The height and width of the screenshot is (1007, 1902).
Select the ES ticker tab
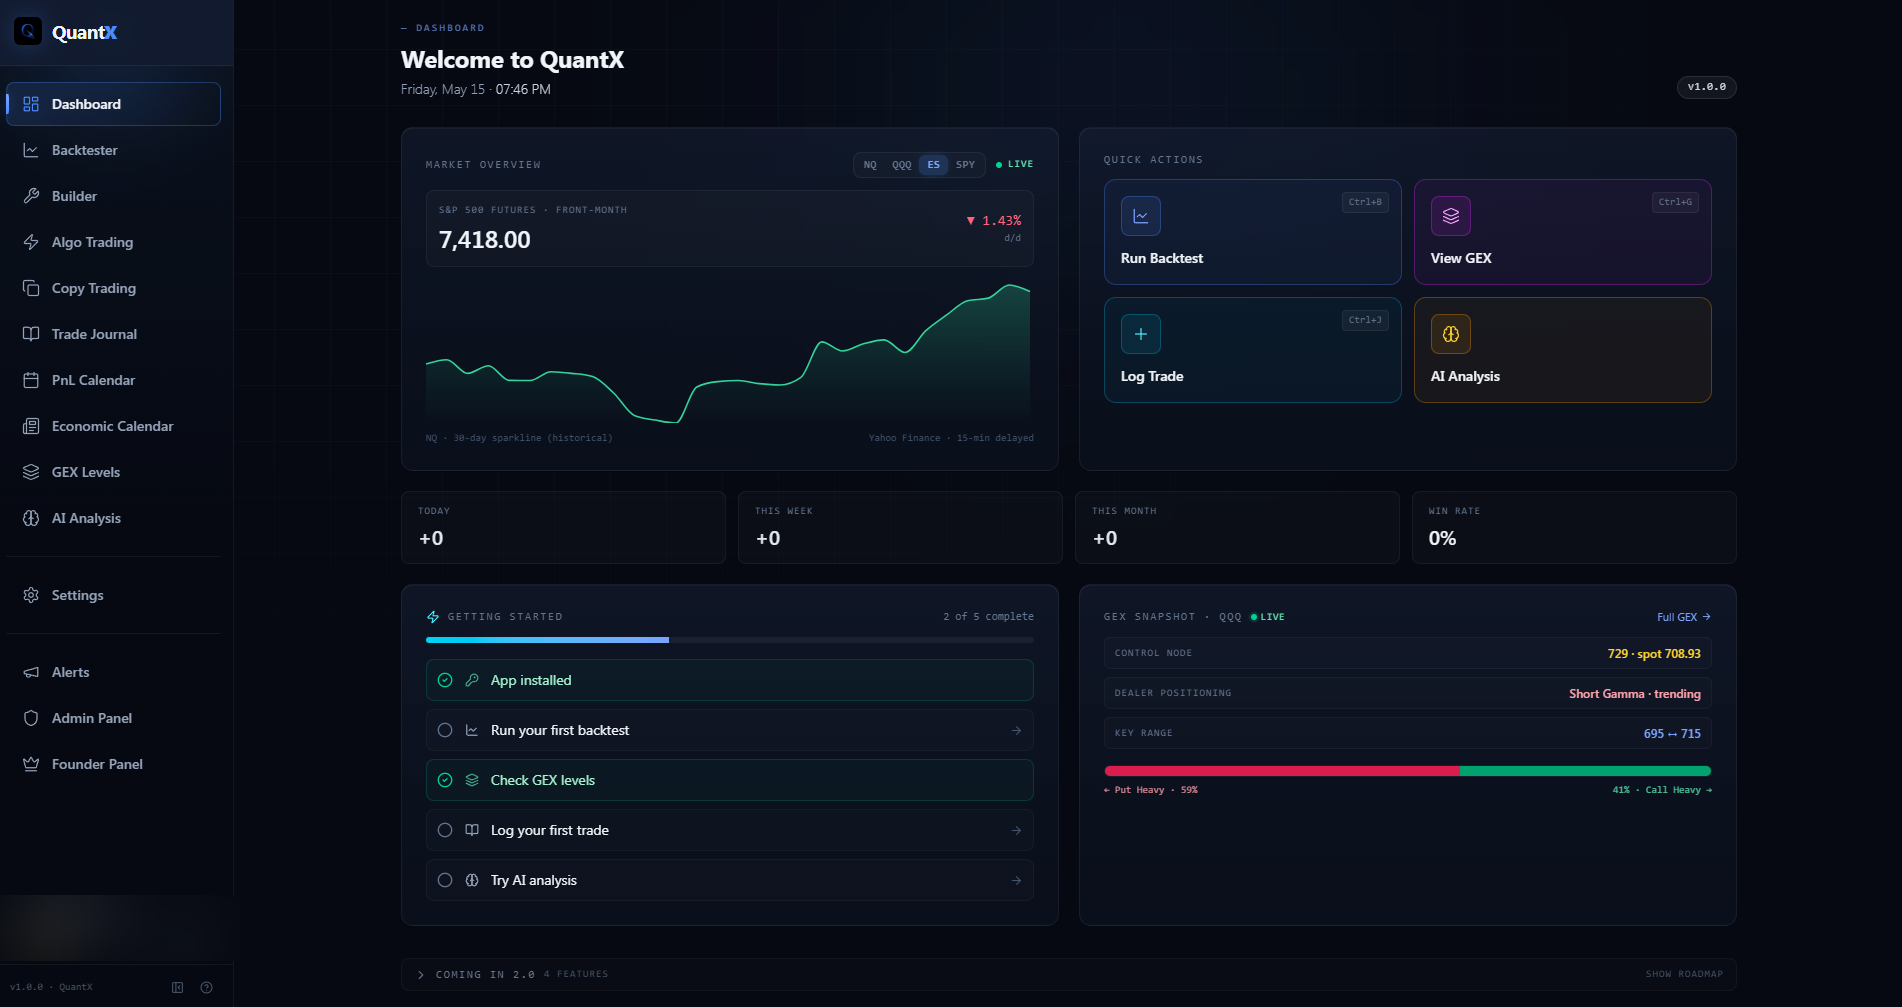coord(934,165)
